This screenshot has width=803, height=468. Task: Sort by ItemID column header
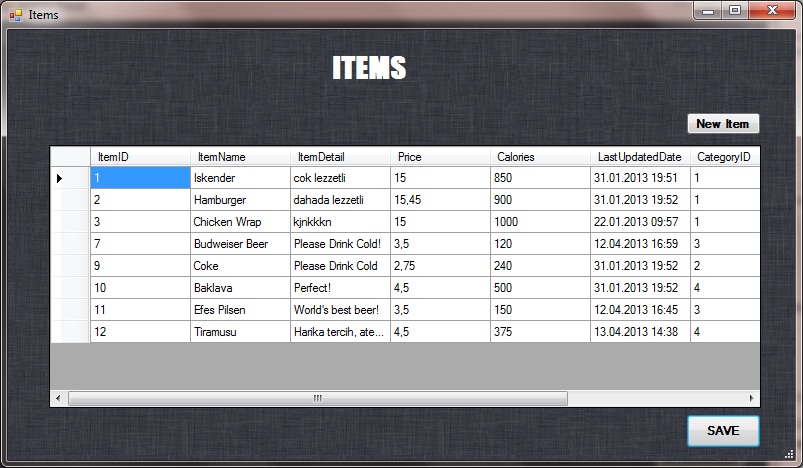click(140, 157)
